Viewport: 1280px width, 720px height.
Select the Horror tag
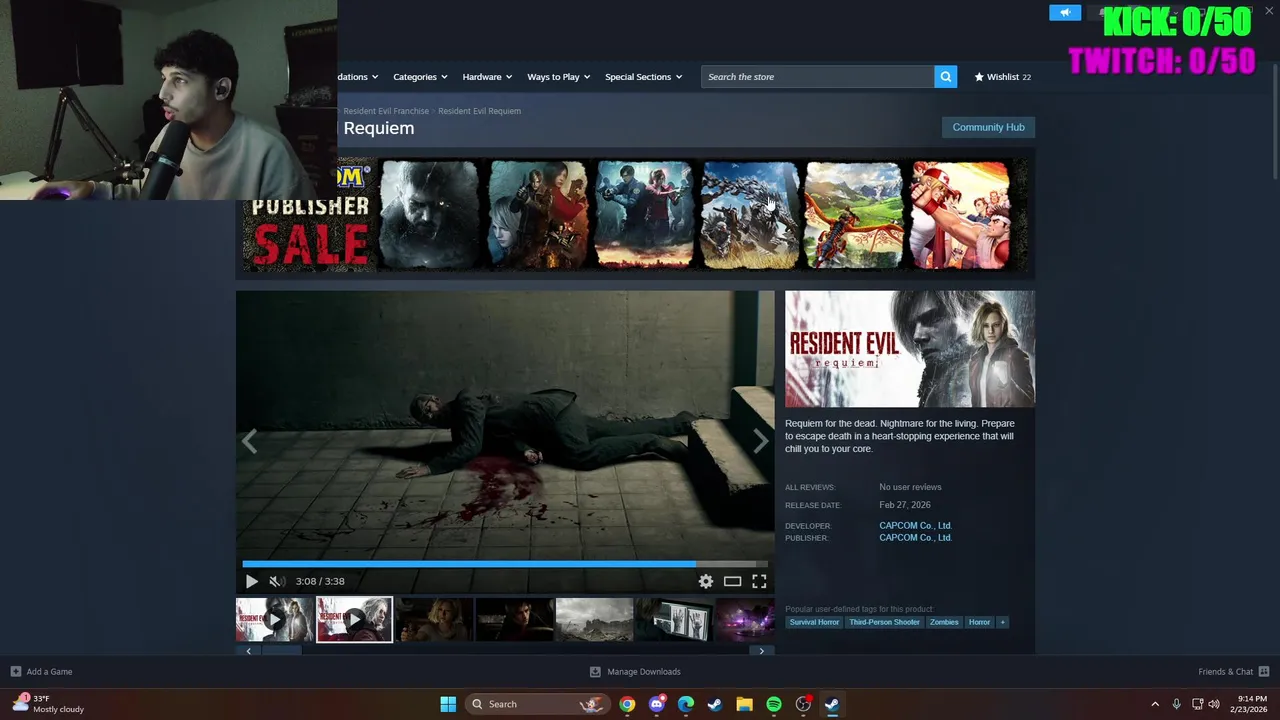(979, 622)
